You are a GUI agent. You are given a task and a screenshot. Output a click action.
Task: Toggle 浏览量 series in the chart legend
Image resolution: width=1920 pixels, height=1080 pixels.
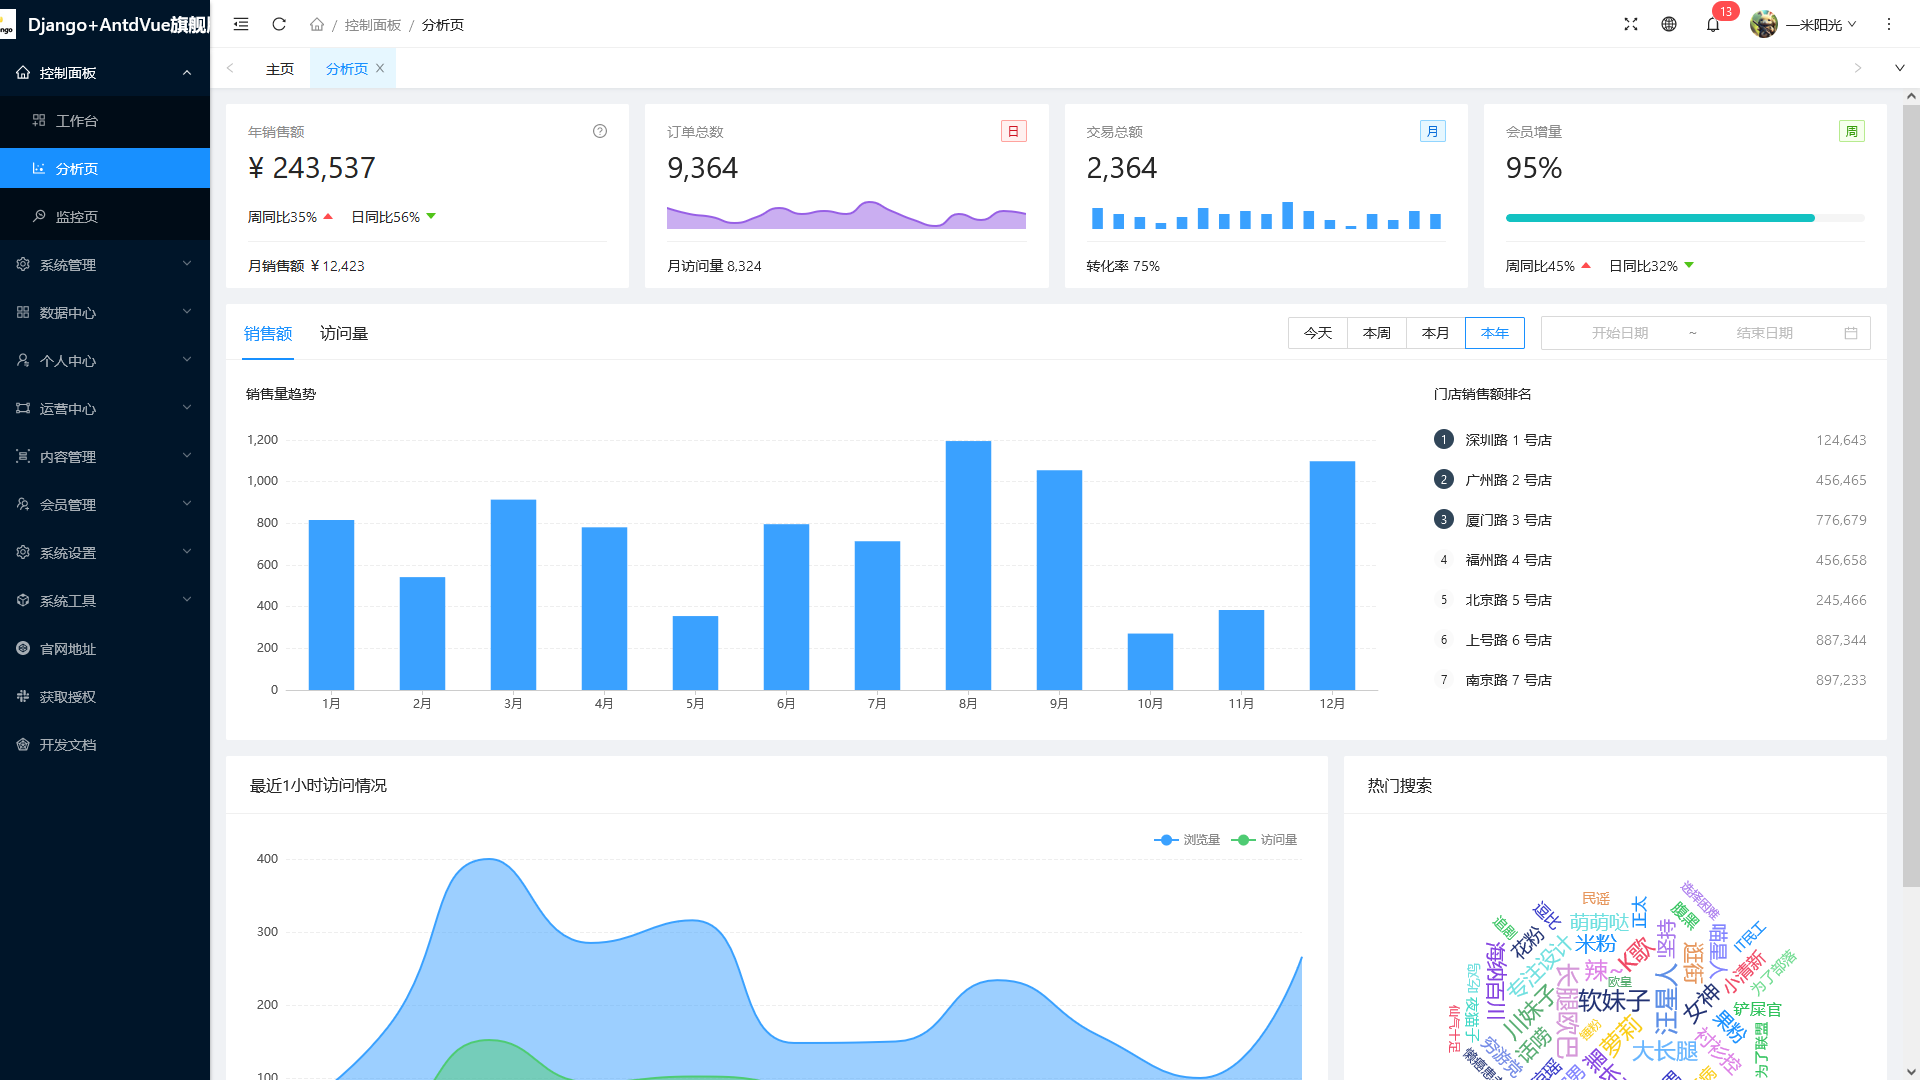point(1188,840)
